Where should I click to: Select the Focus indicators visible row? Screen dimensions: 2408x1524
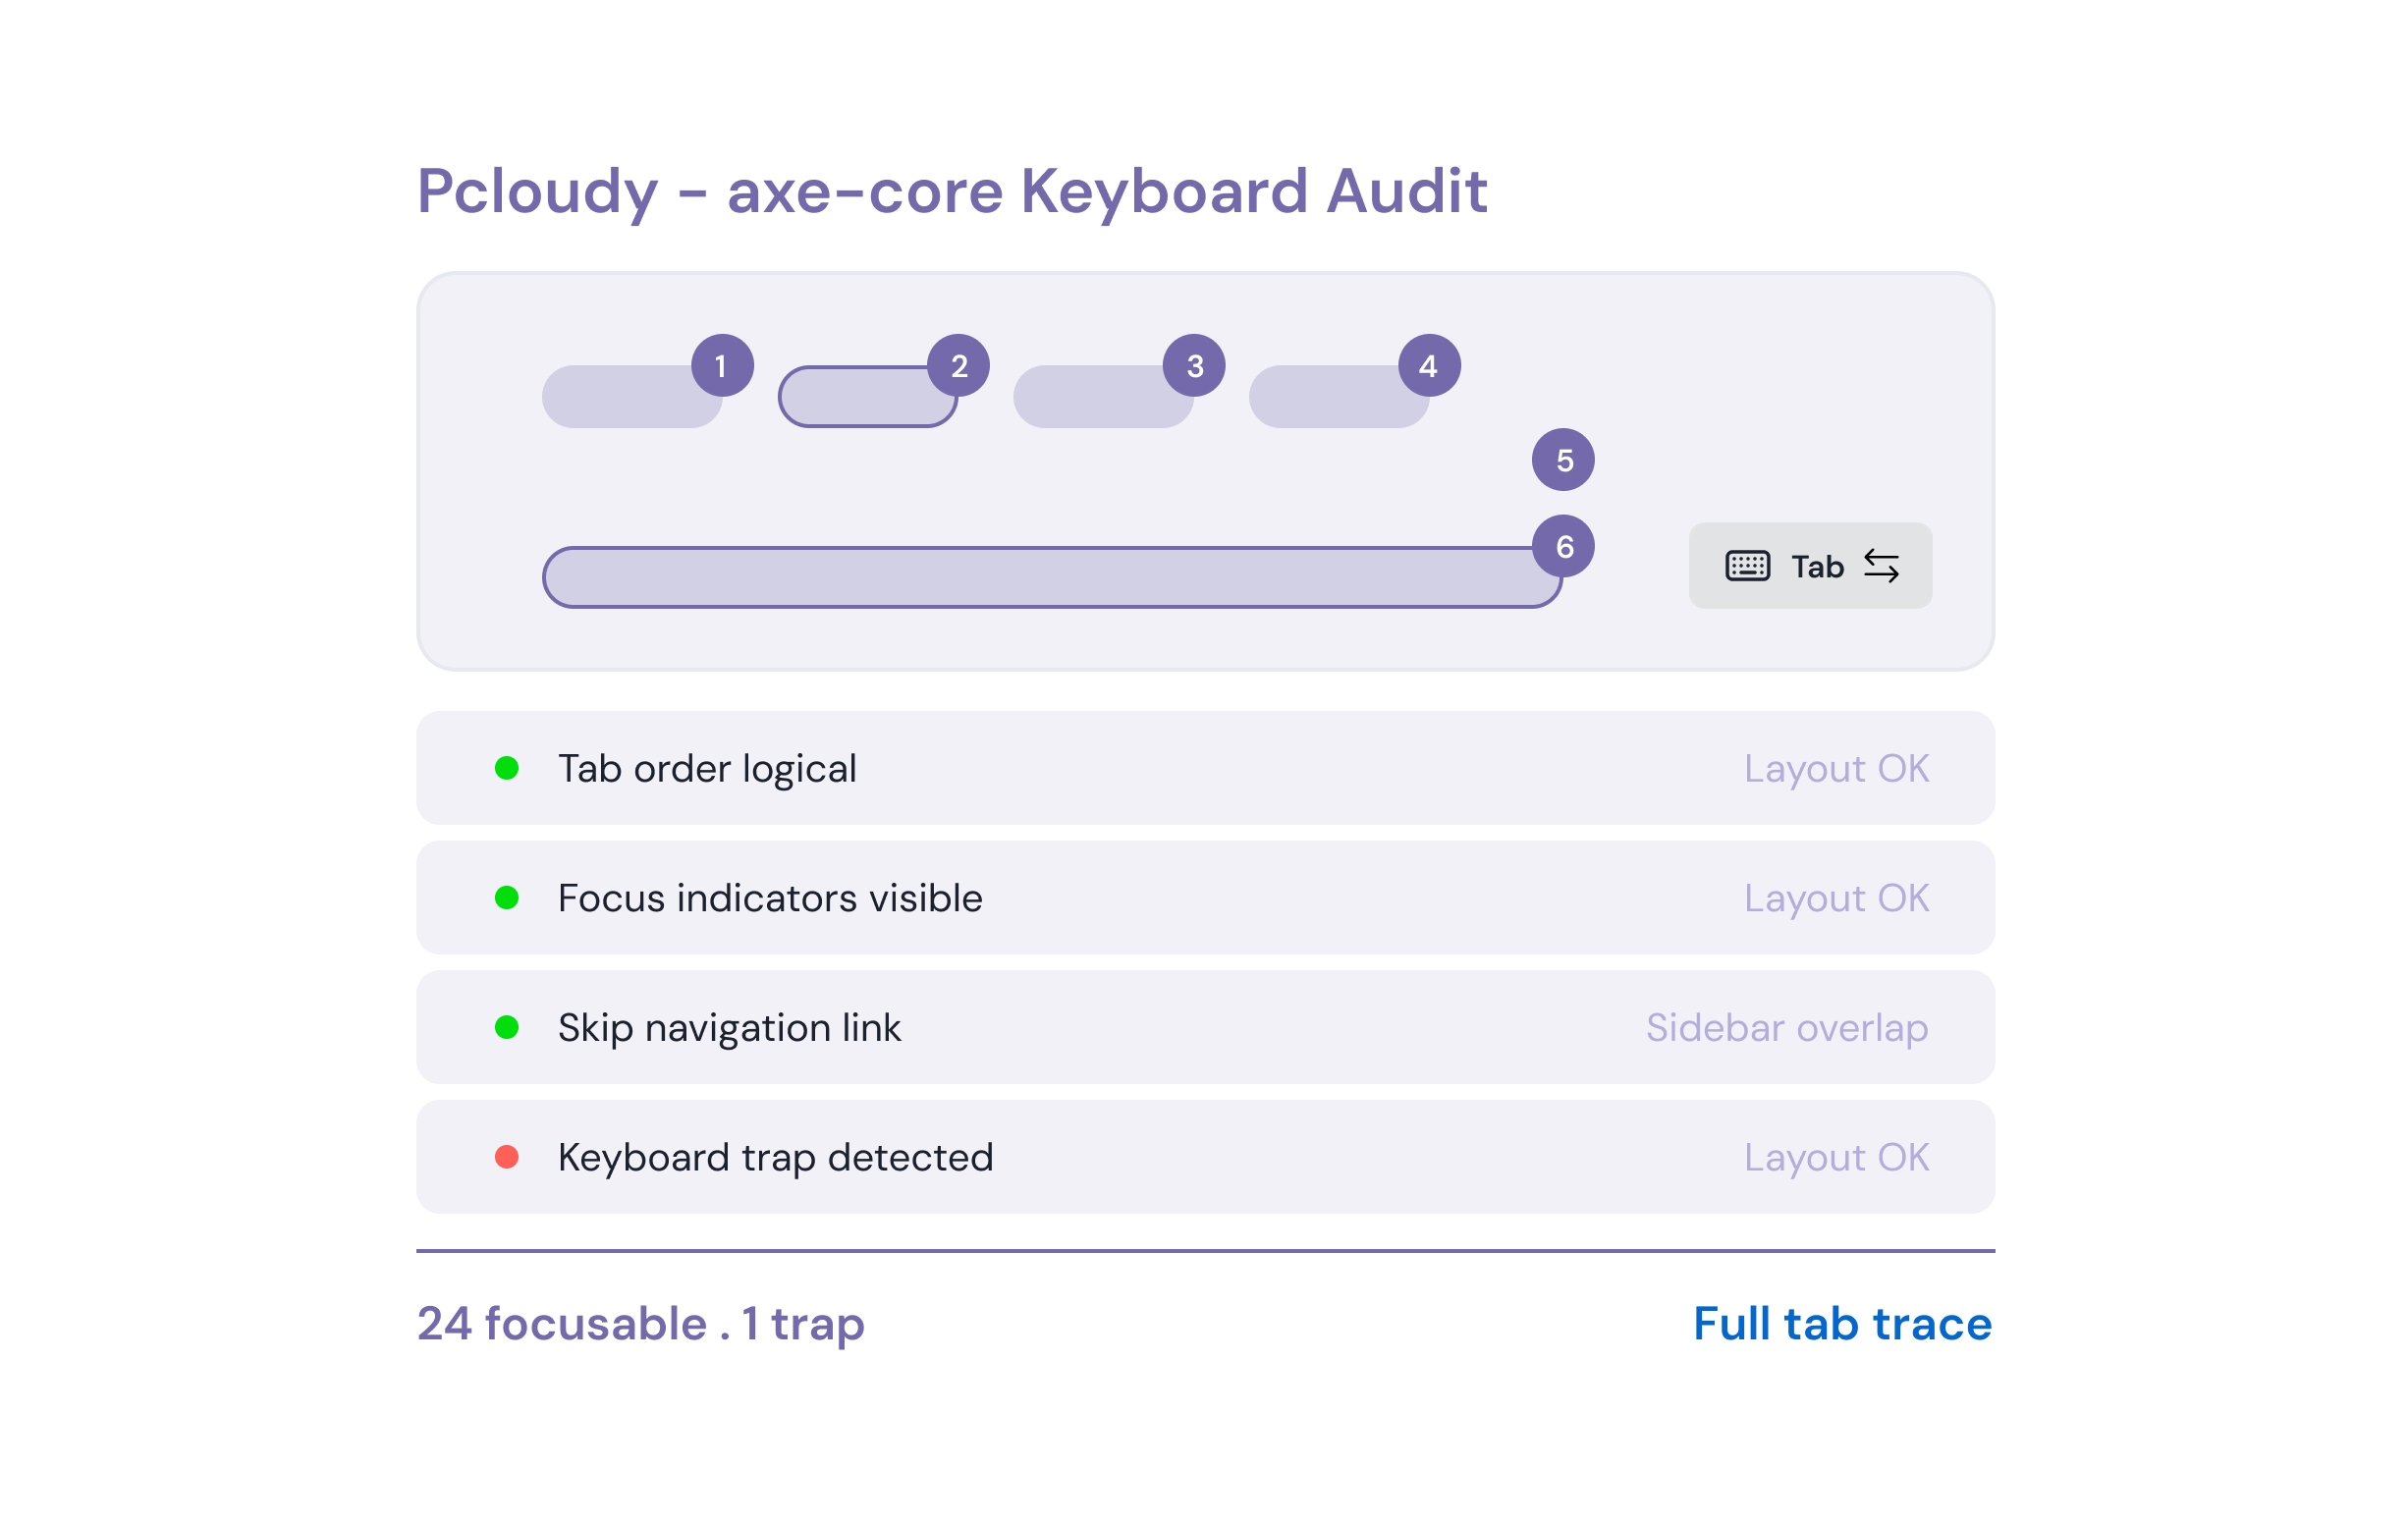pyautogui.click(x=1207, y=899)
